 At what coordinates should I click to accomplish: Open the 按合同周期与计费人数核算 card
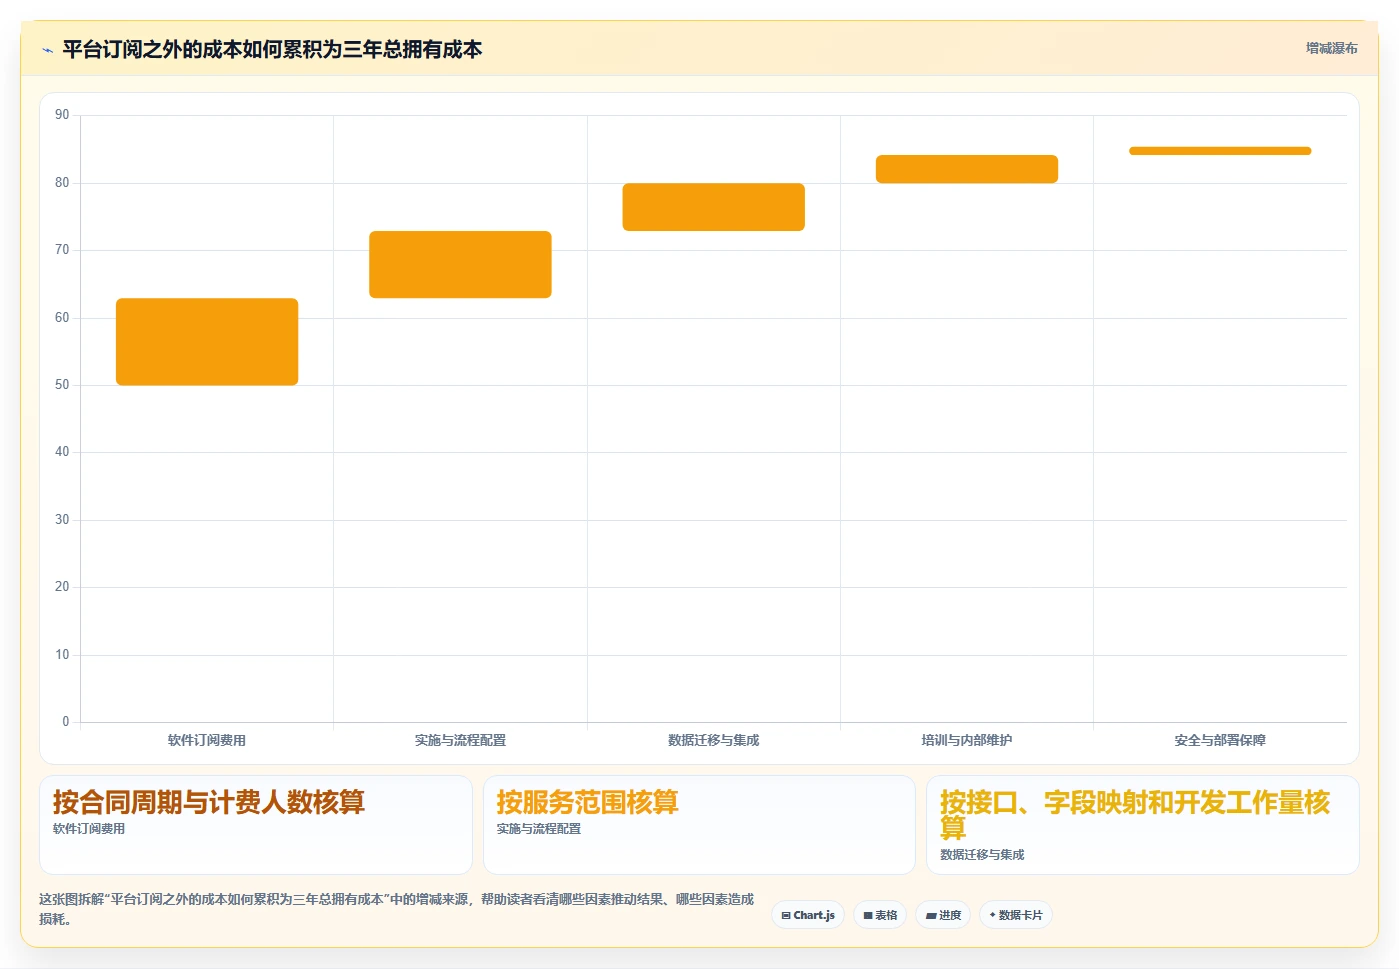point(256,825)
